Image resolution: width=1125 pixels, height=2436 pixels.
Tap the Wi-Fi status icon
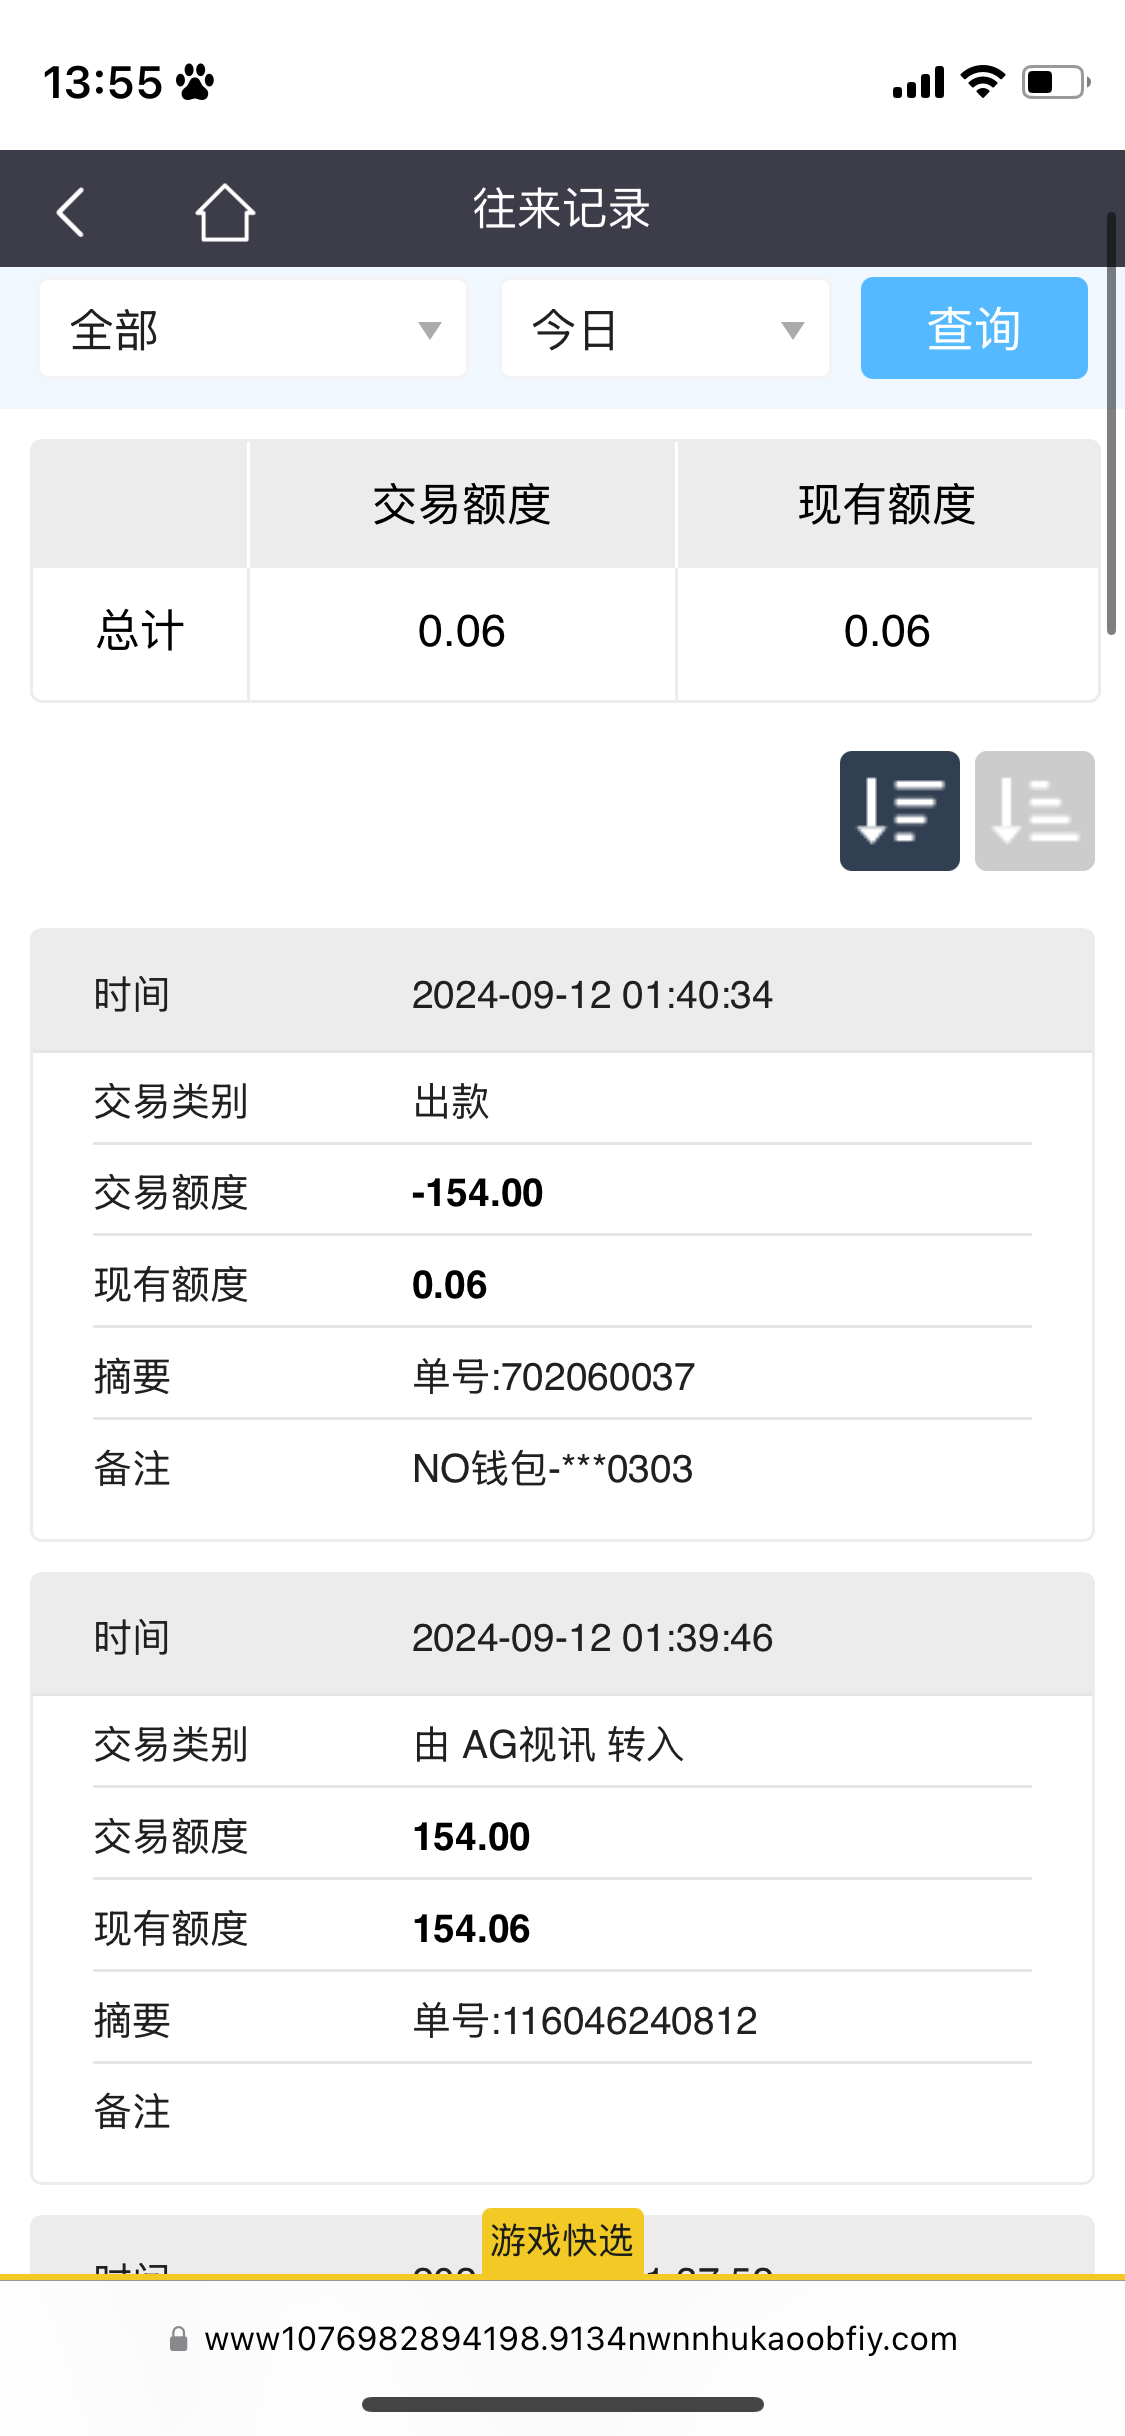(982, 82)
